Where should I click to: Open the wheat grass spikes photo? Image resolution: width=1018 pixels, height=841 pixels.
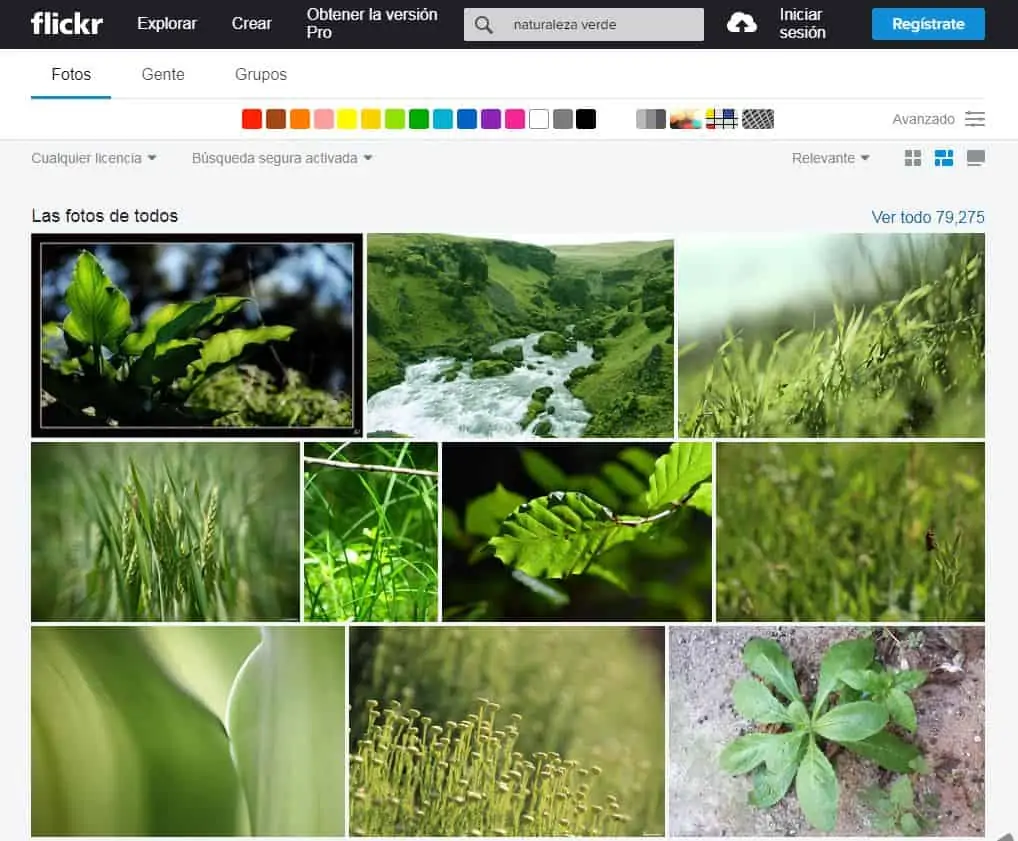coord(166,532)
